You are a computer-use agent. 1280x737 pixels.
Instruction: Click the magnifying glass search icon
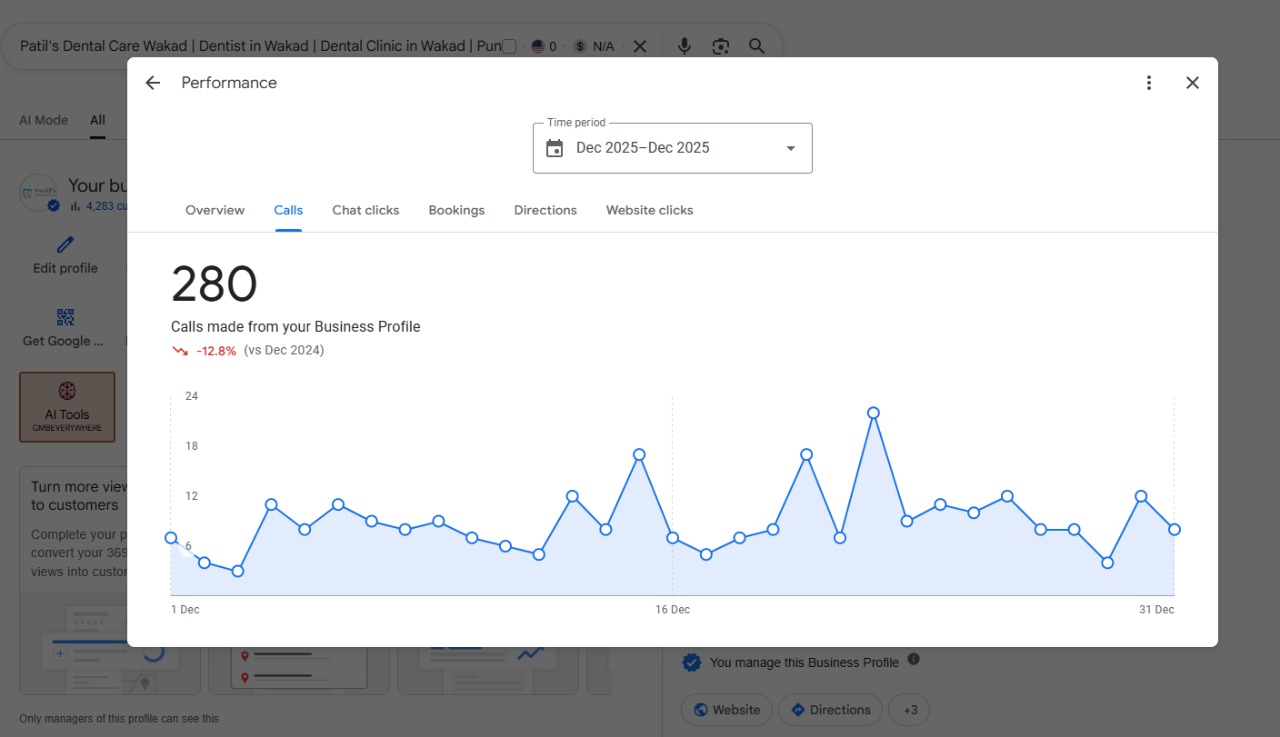[757, 46]
